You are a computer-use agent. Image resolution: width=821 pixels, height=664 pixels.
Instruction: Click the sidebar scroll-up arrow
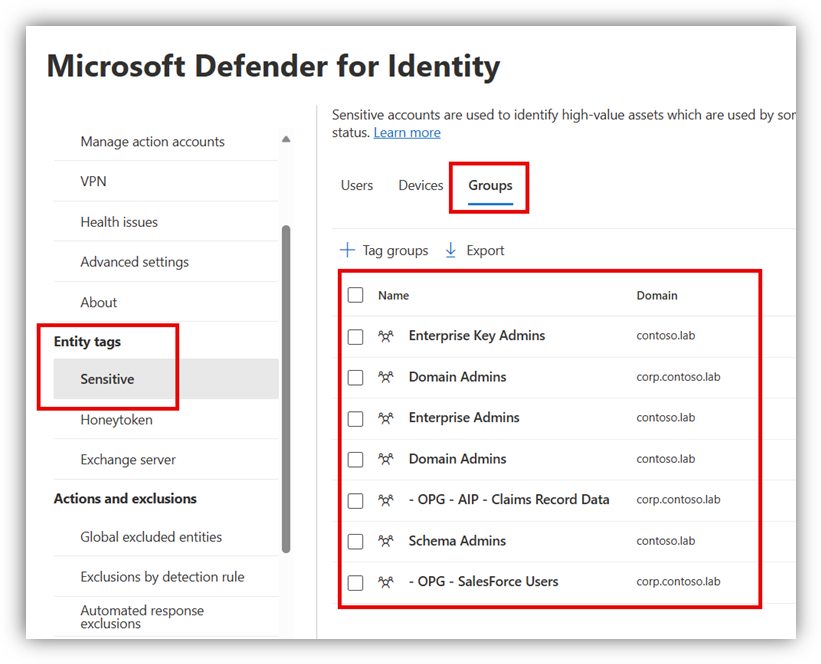click(286, 139)
